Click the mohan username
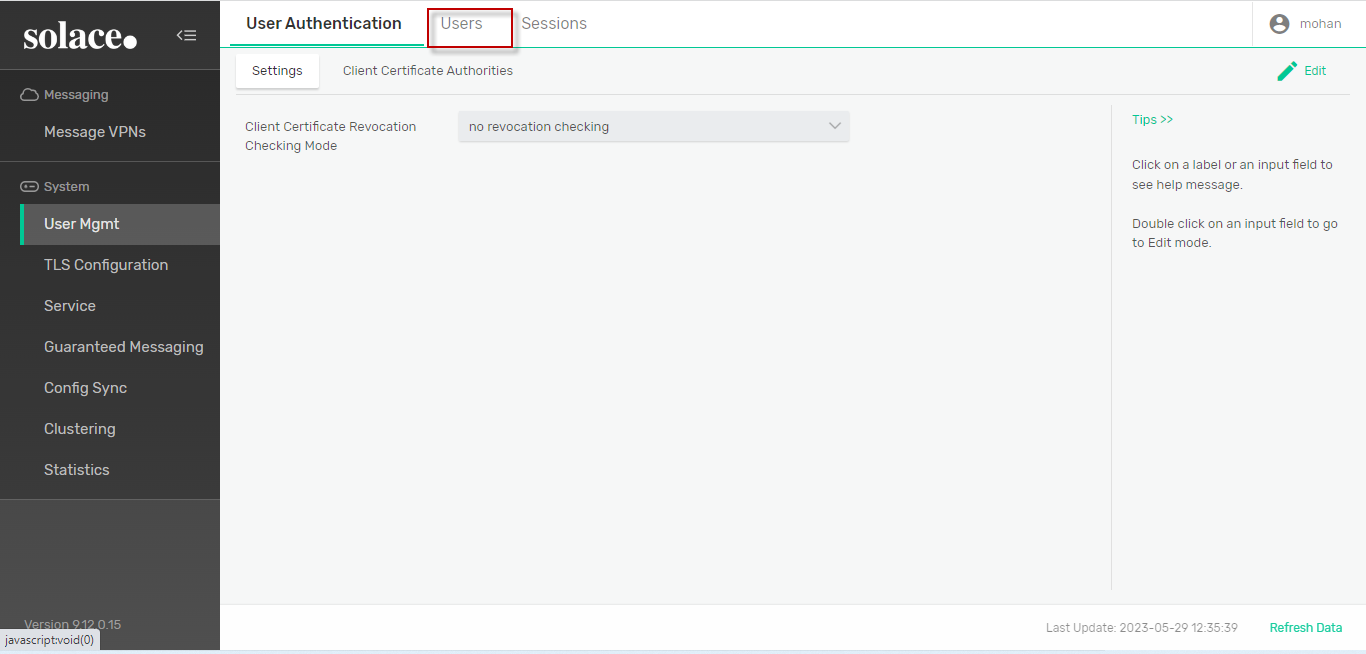The image size is (1366, 654). tap(1321, 24)
